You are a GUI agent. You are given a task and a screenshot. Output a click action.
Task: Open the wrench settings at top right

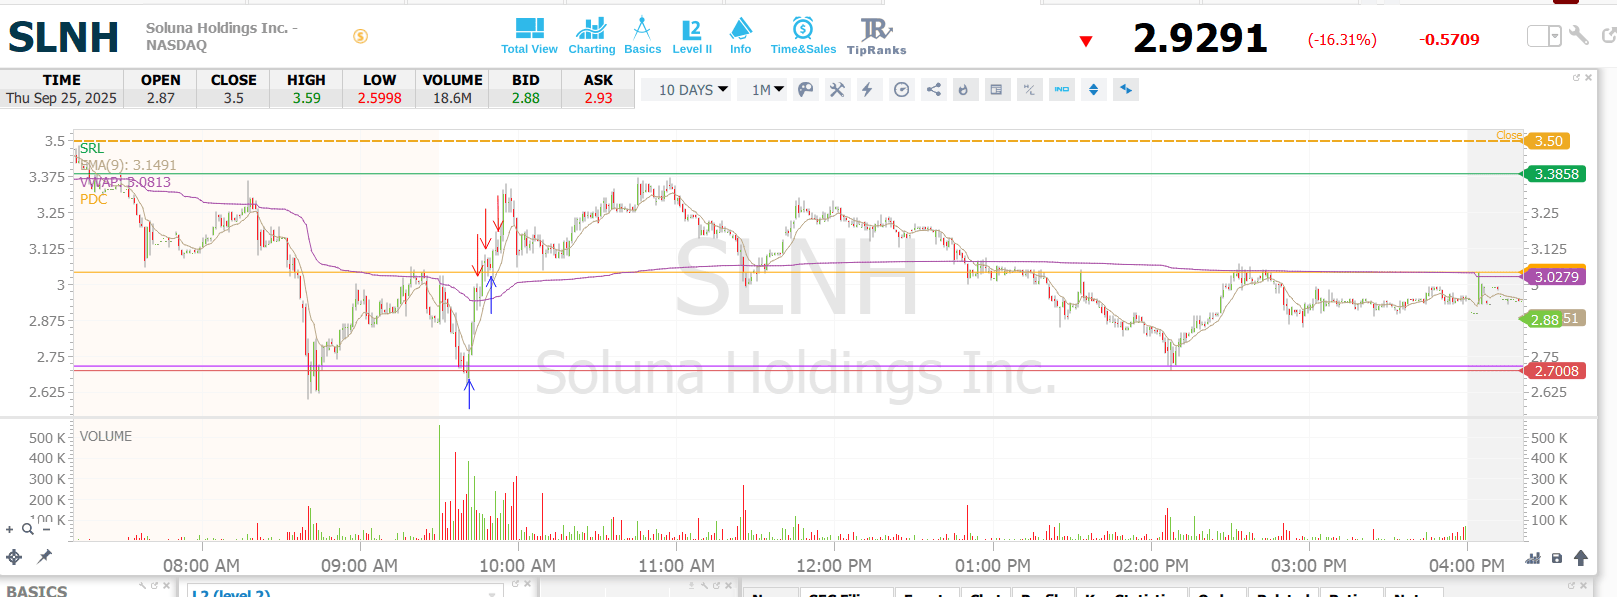click(x=1579, y=36)
